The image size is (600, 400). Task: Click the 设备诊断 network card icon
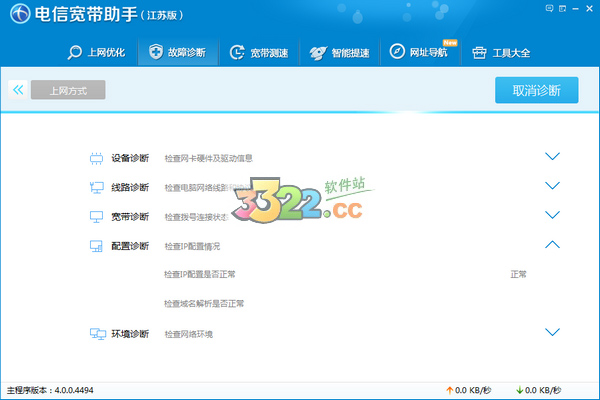click(x=96, y=158)
